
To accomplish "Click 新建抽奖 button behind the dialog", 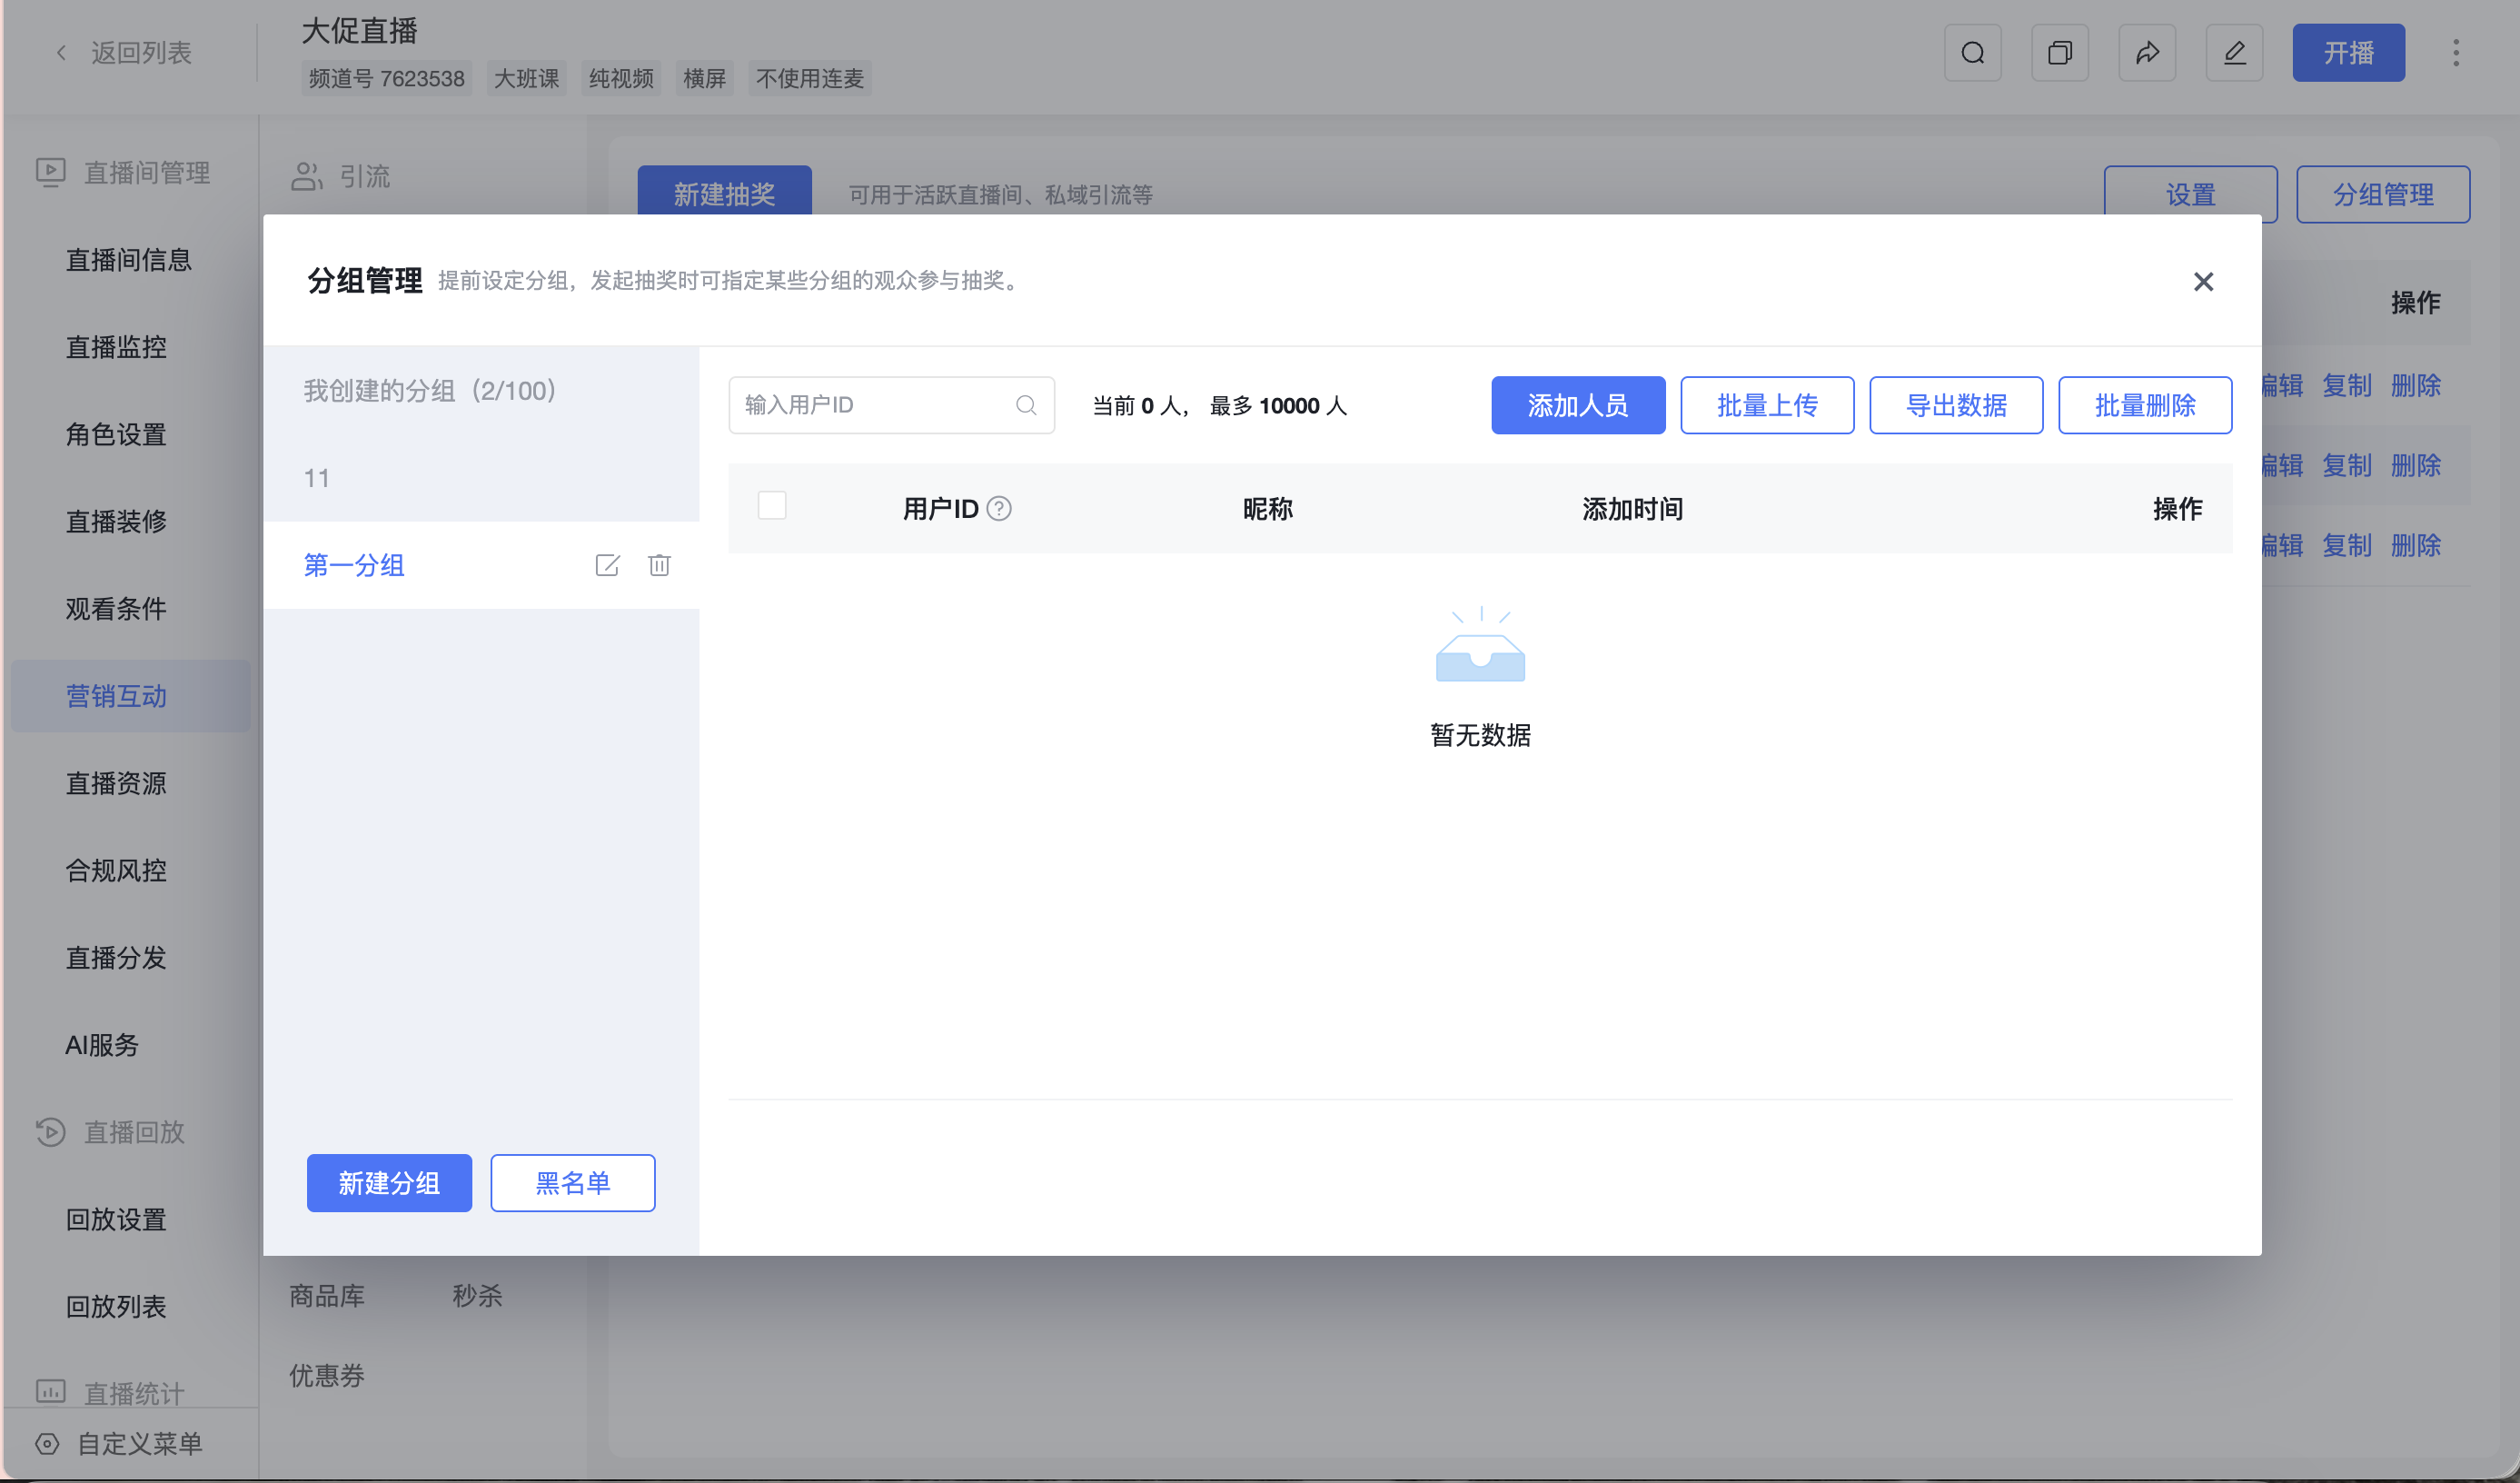I will click(x=724, y=192).
